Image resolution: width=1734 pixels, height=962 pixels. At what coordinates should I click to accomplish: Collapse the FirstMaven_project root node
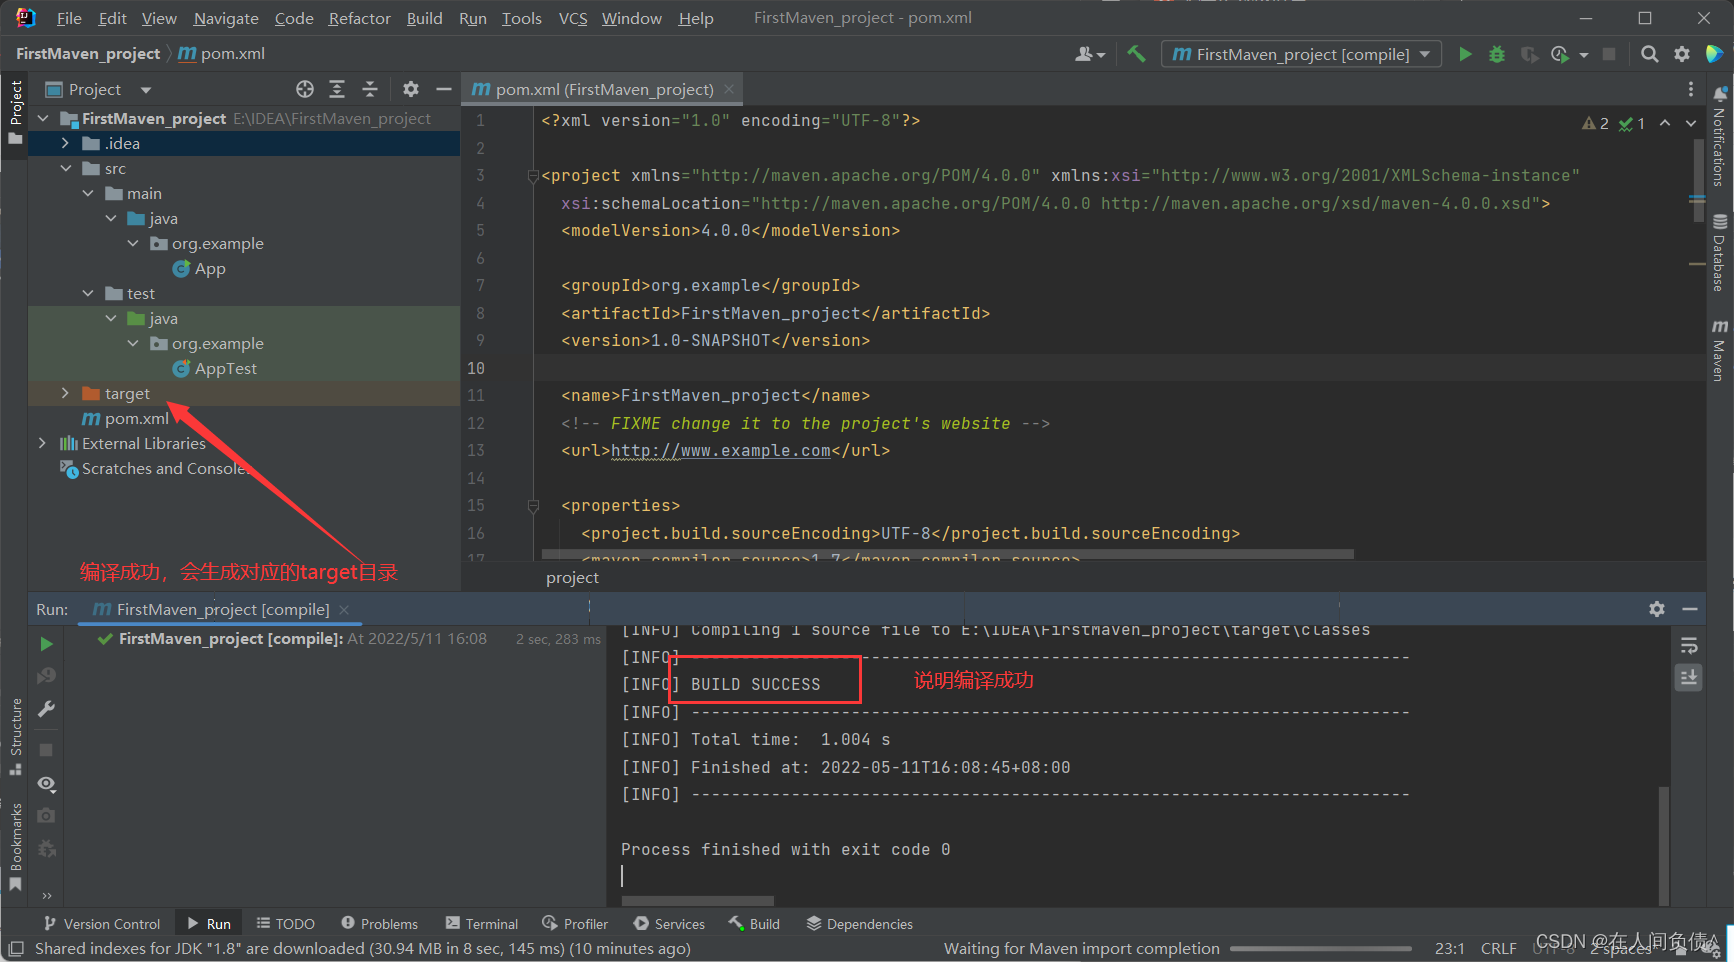pyautogui.click(x=43, y=118)
